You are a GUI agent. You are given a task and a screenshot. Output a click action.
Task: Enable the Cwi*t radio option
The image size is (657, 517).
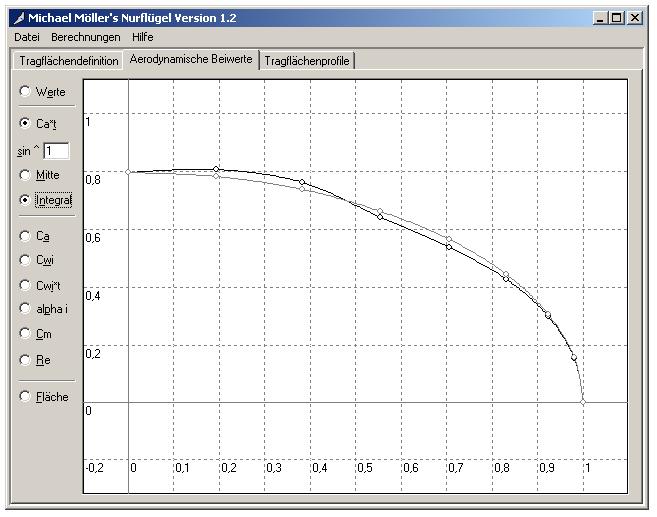(x=25, y=286)
